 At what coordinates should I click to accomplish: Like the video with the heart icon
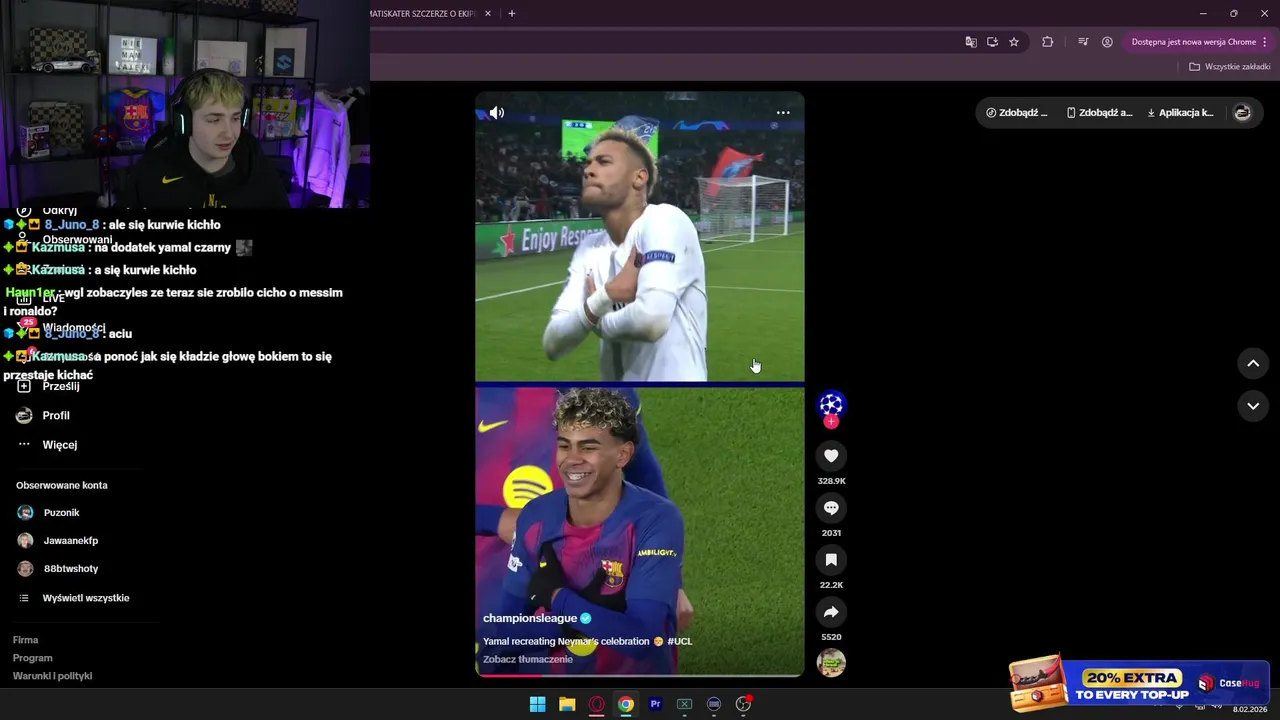coord(831,456)
